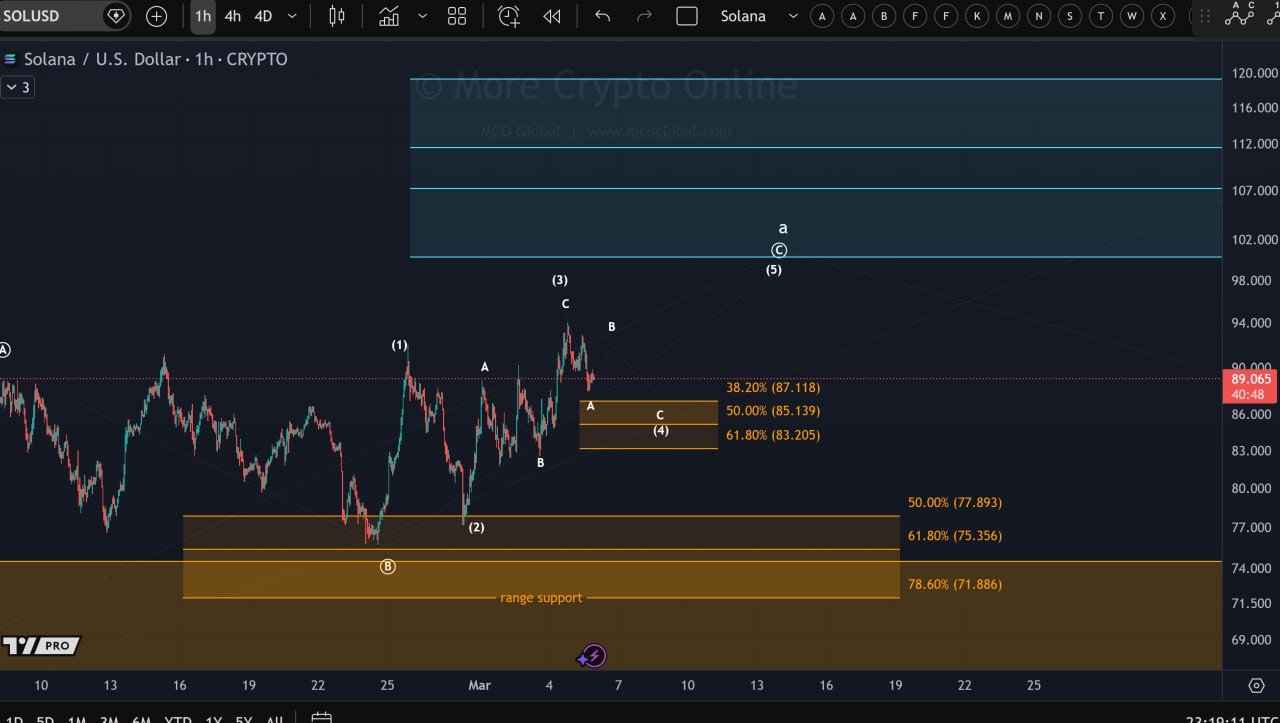The image size is (1280, 723).
Task: Select the K quick-access circle button
Action: tap(977, 16)
